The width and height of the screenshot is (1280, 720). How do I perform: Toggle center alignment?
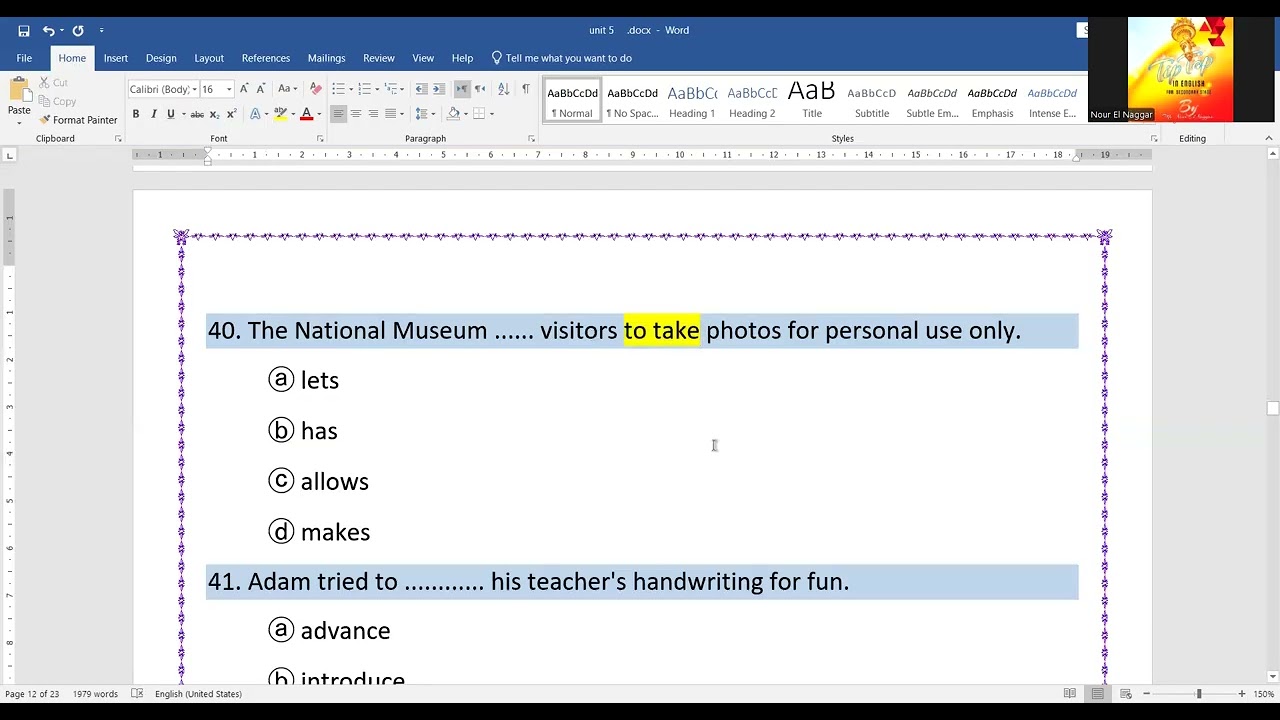click(355, 114)
